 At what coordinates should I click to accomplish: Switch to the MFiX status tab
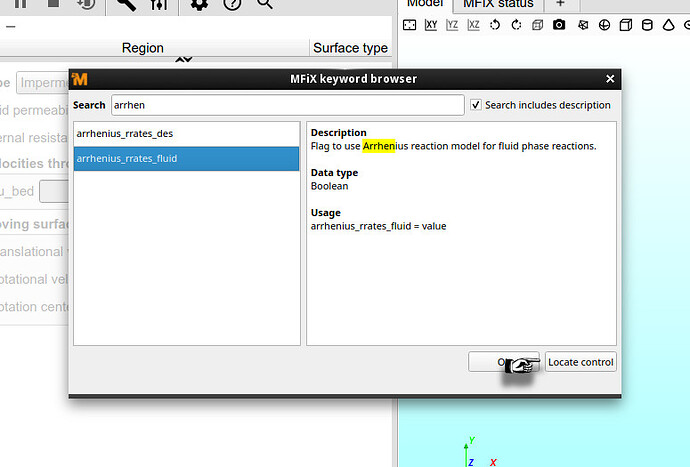tap(498, 4)
